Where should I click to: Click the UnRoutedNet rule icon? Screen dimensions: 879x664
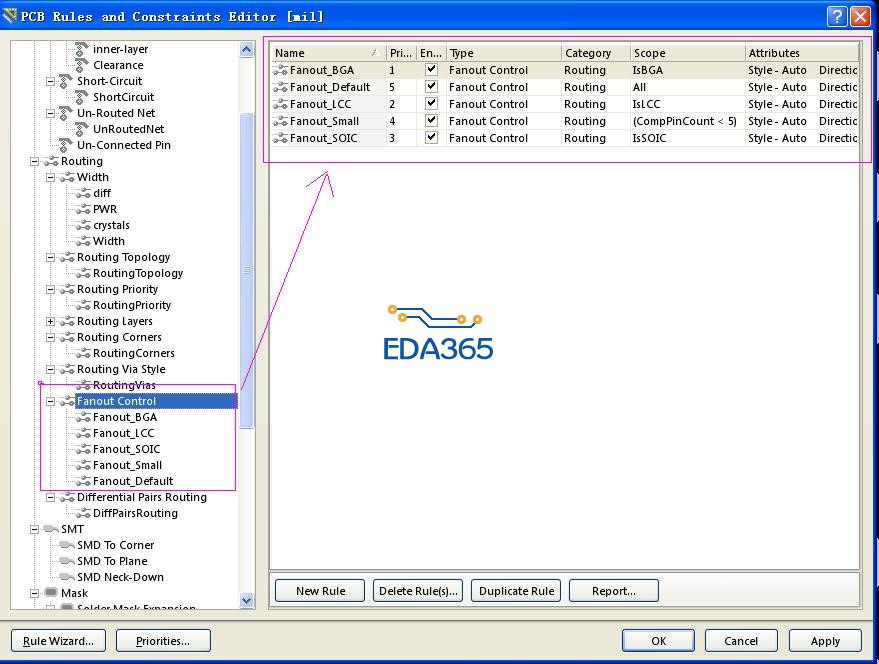pyautogui.click(x=82, y=129)
